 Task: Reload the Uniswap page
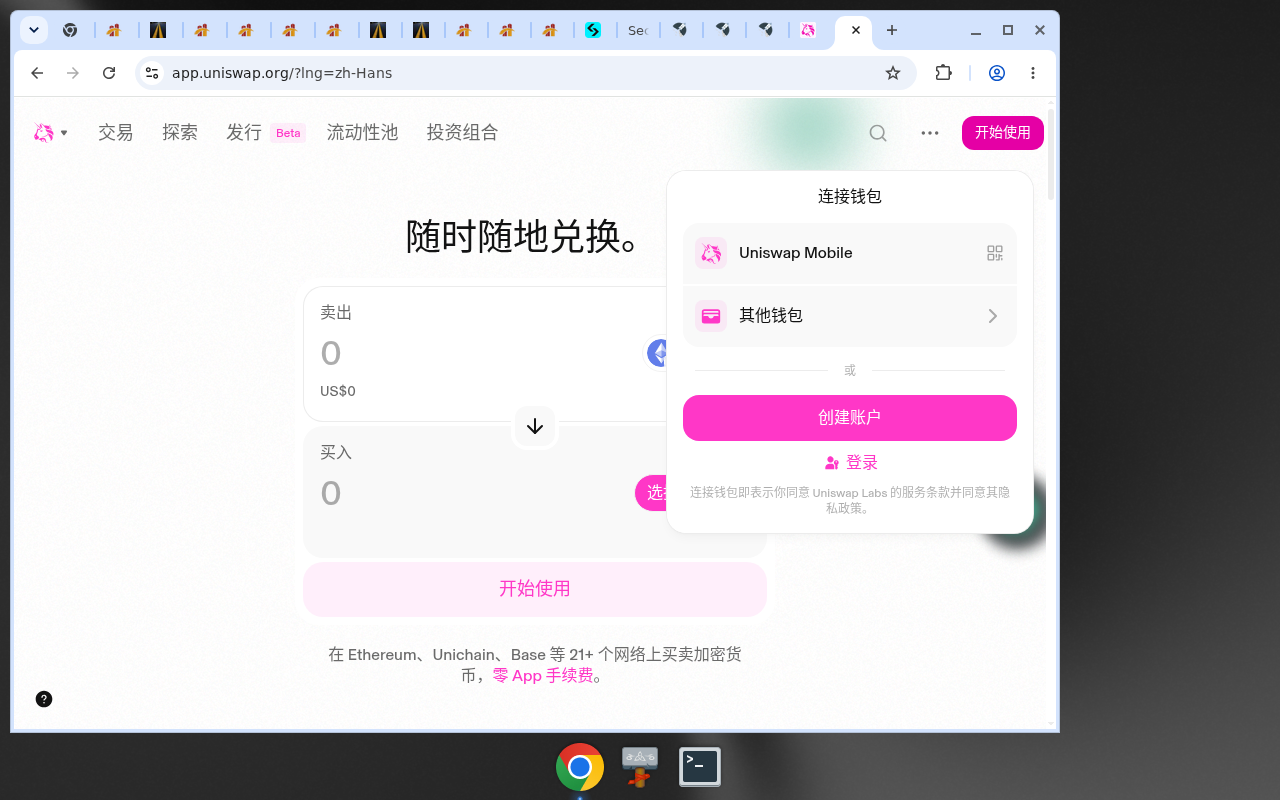(x=110, y=73)
